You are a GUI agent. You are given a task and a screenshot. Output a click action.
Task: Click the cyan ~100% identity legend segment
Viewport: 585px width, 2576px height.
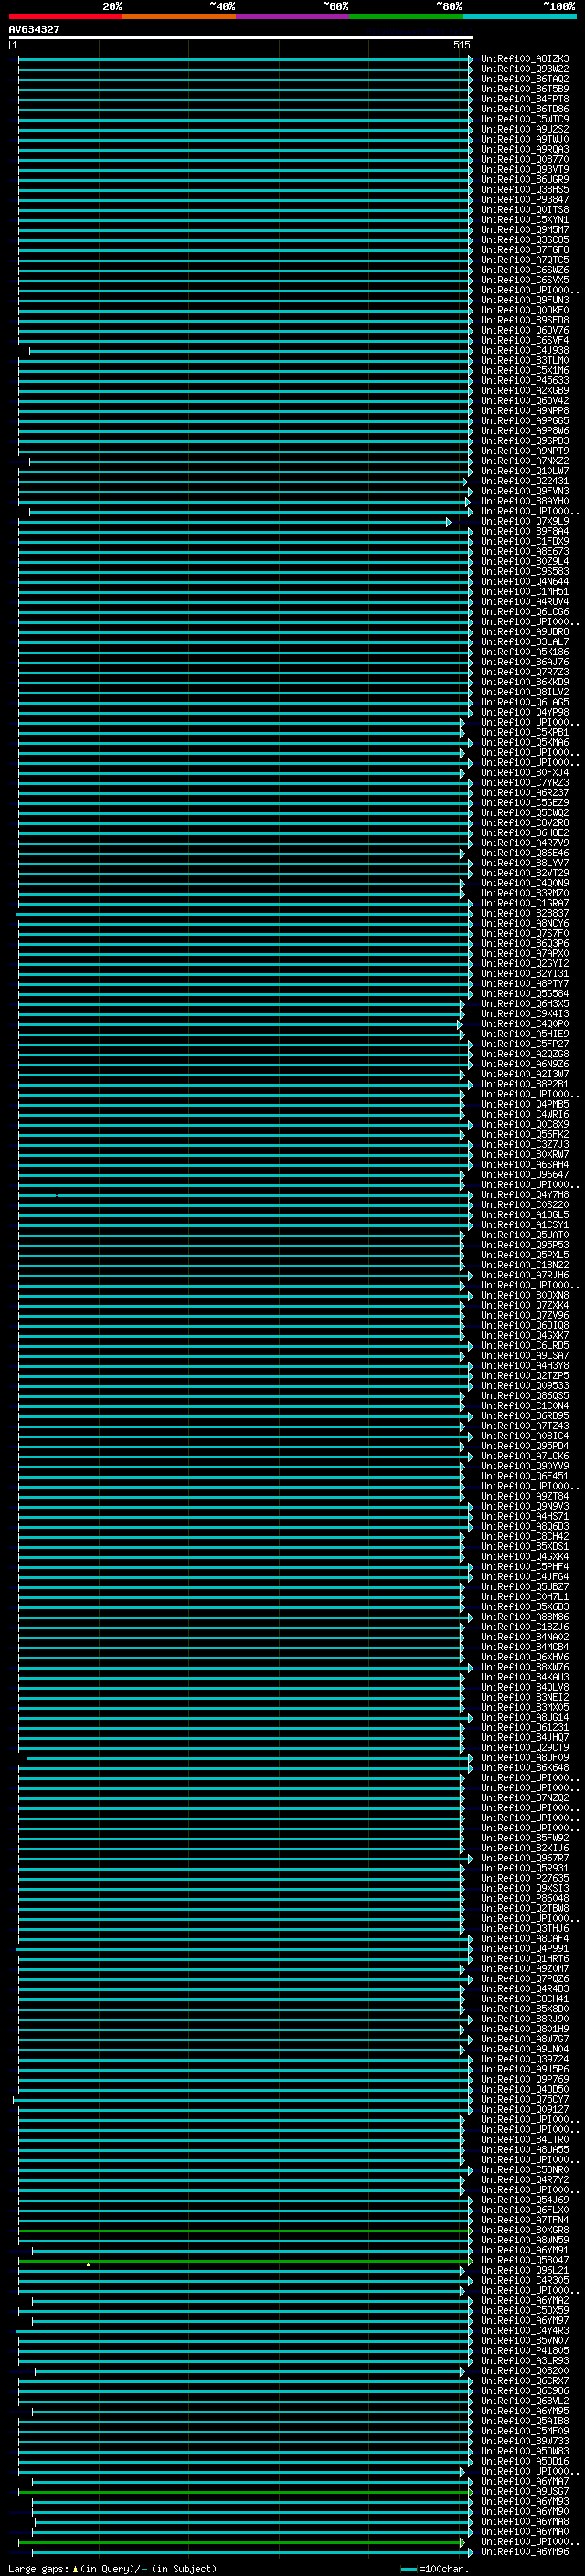520,16
